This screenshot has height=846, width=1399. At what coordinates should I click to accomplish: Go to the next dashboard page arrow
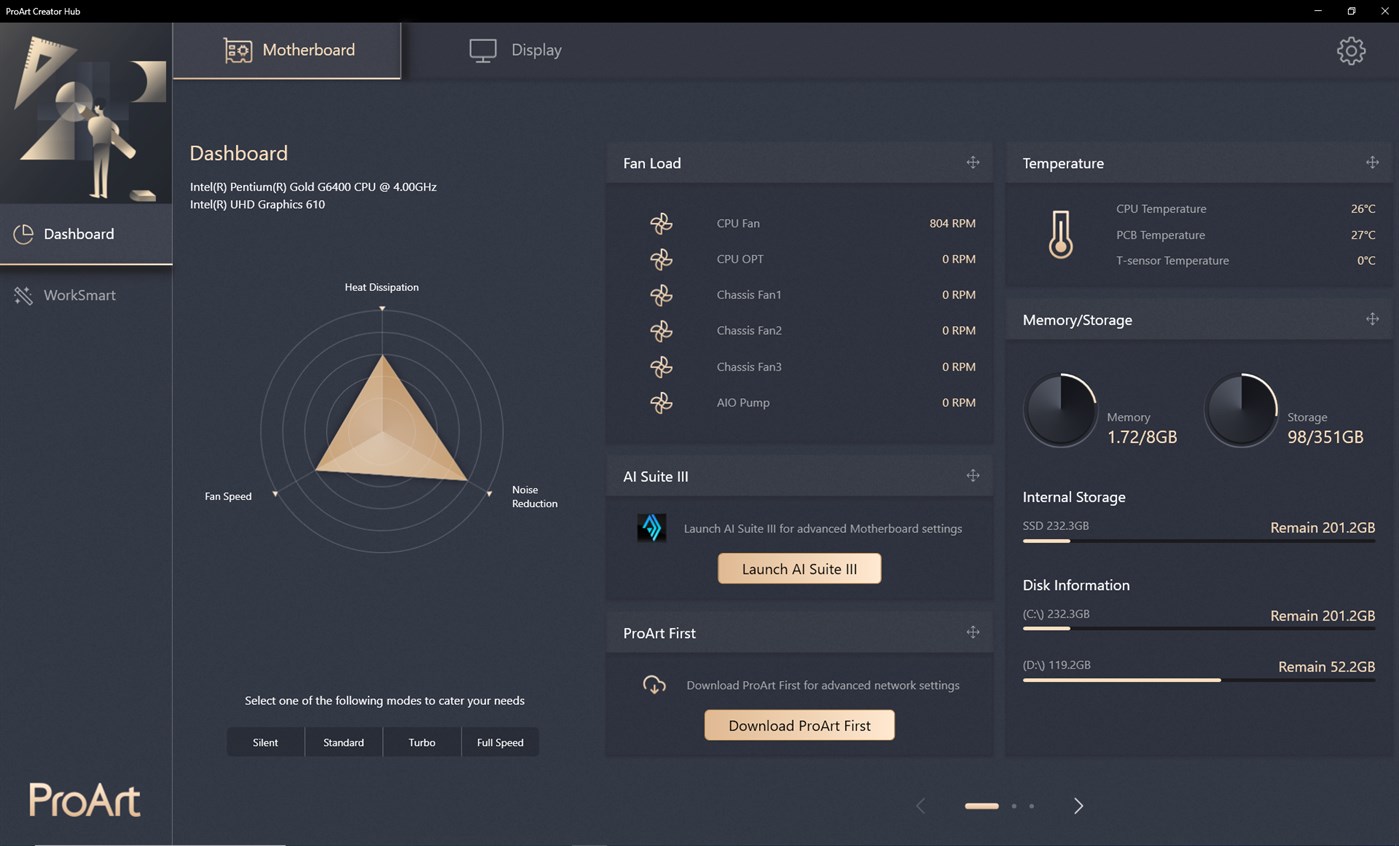1078,806
